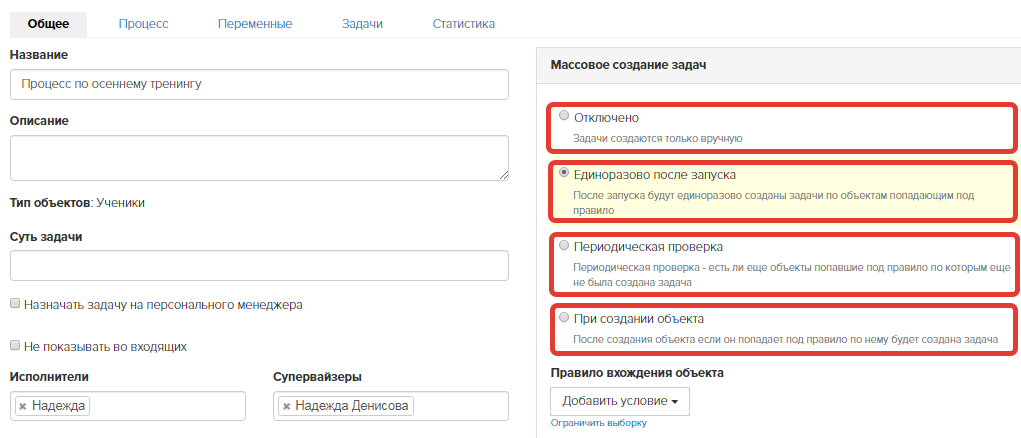Tick Не показывать во входящих checkbox
The height and width of the screenshot is (438, 1021).
15,346
